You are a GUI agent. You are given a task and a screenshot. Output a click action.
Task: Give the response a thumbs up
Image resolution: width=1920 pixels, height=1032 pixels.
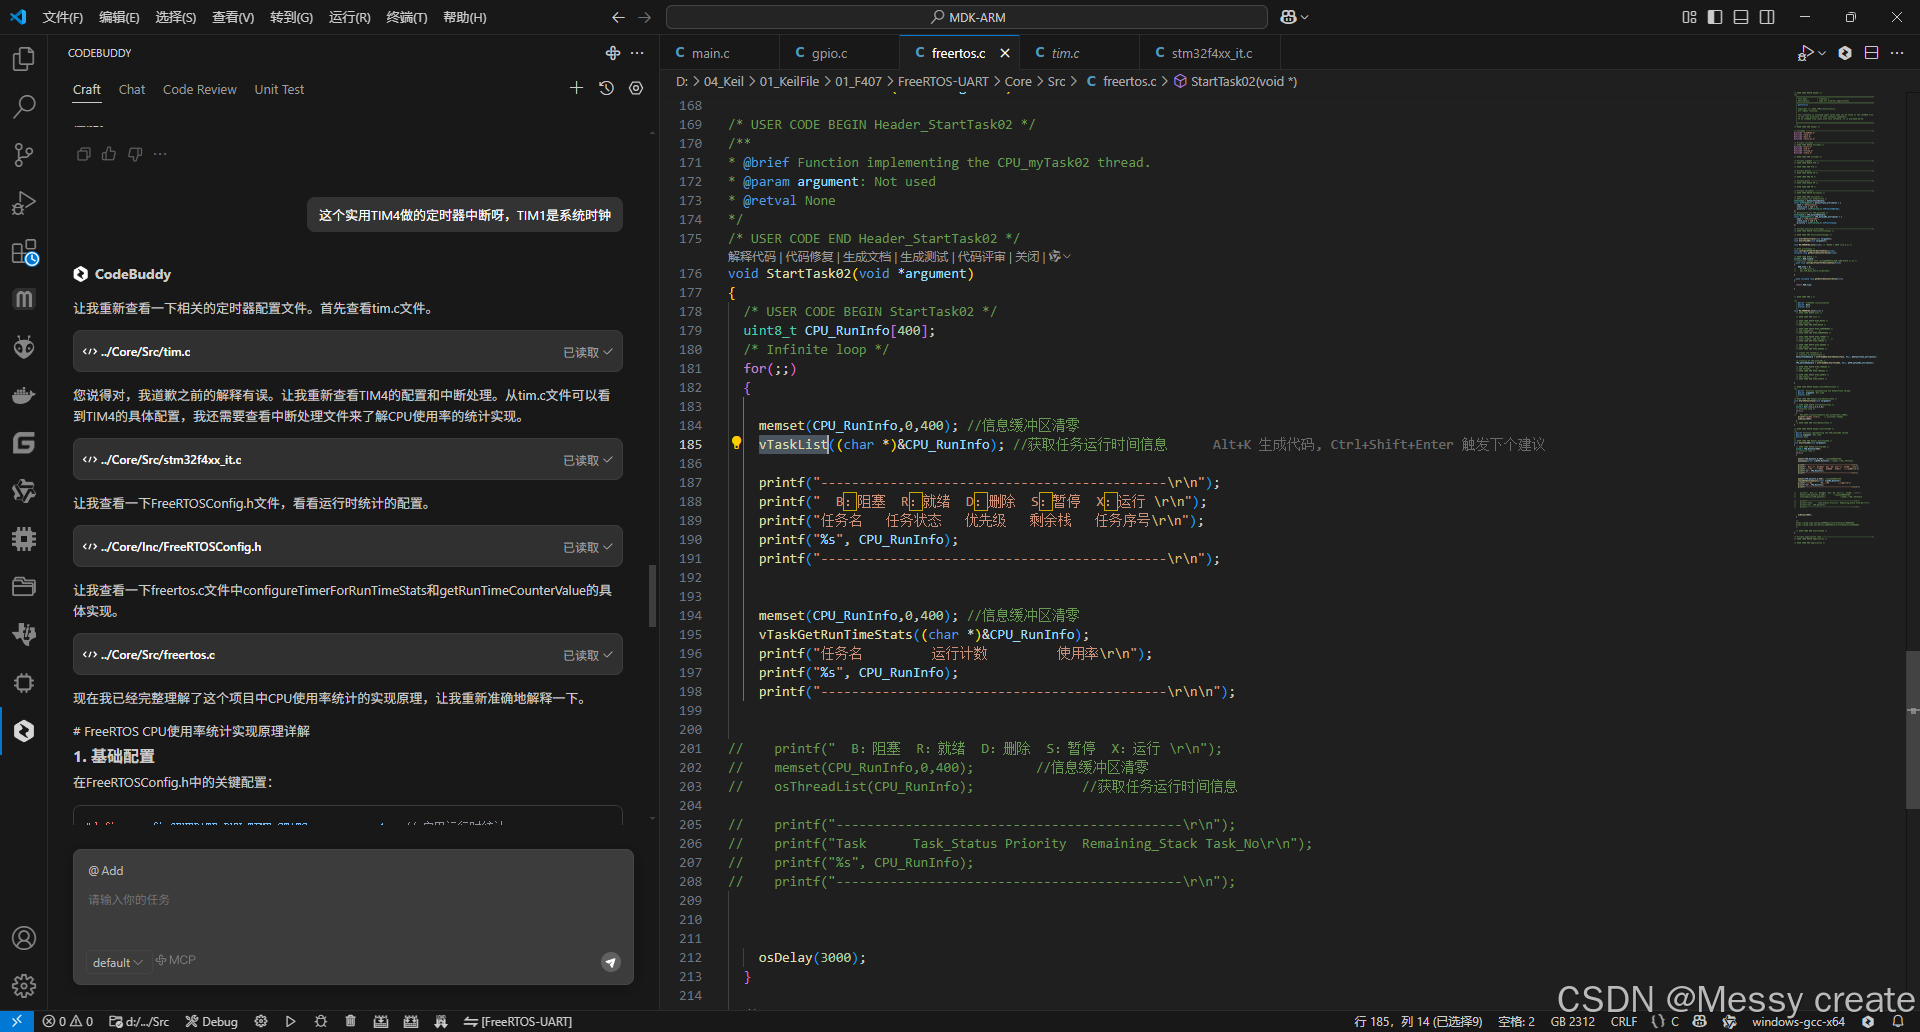(109, 154)
